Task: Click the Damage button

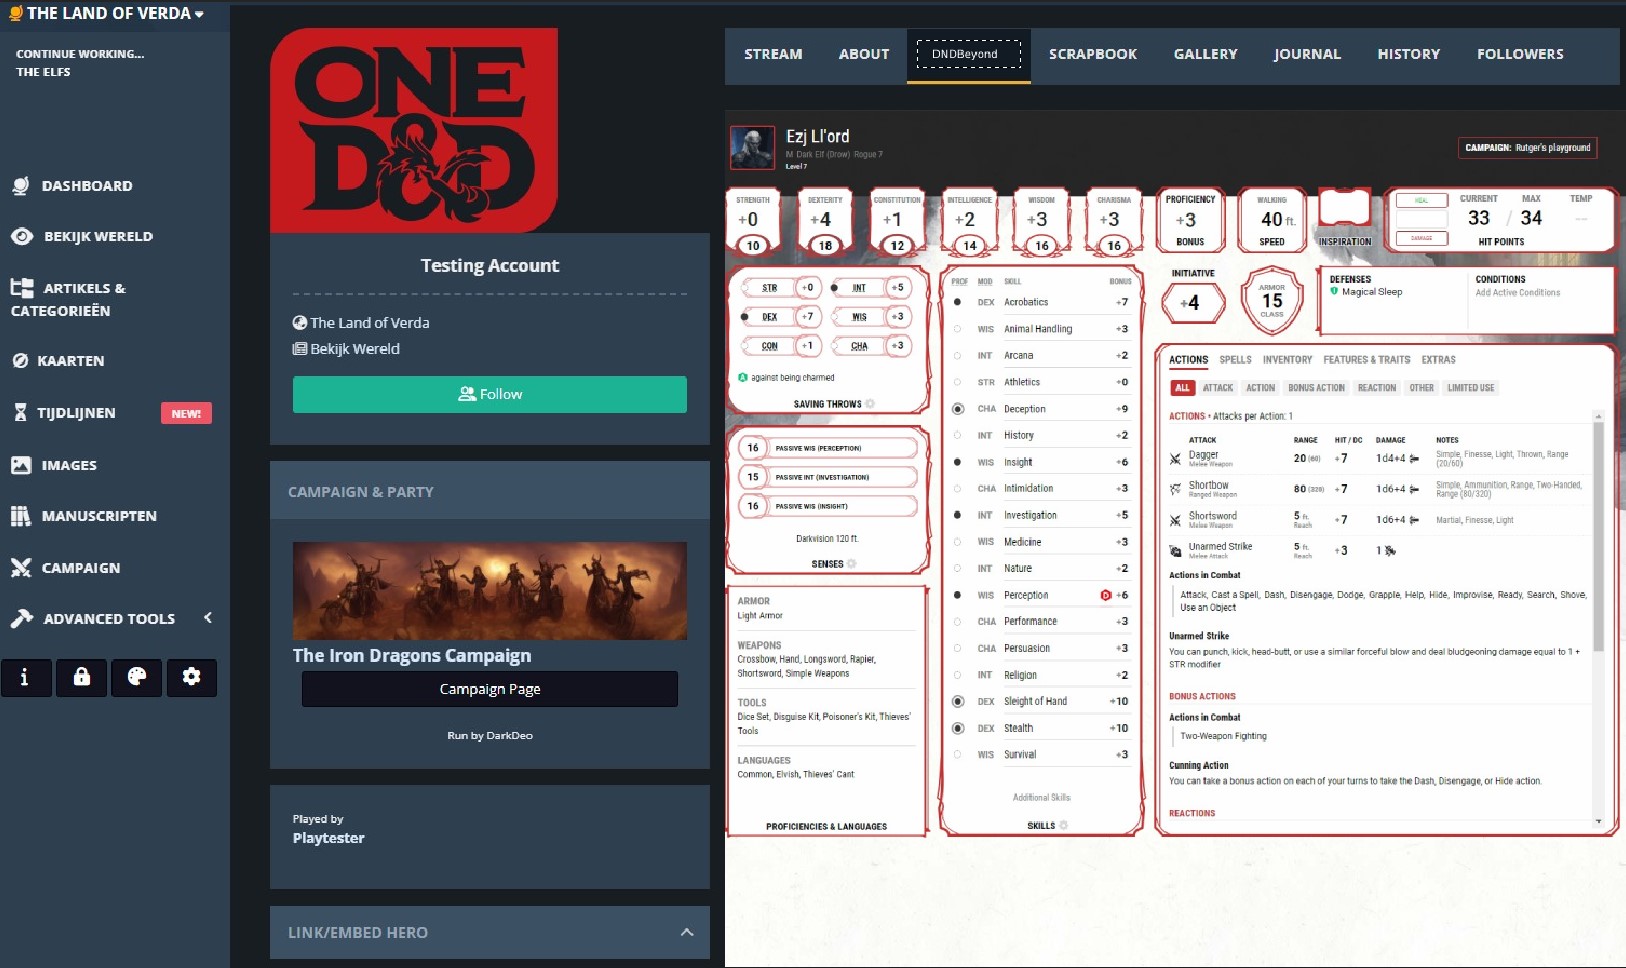Action: click(1421, 238)
